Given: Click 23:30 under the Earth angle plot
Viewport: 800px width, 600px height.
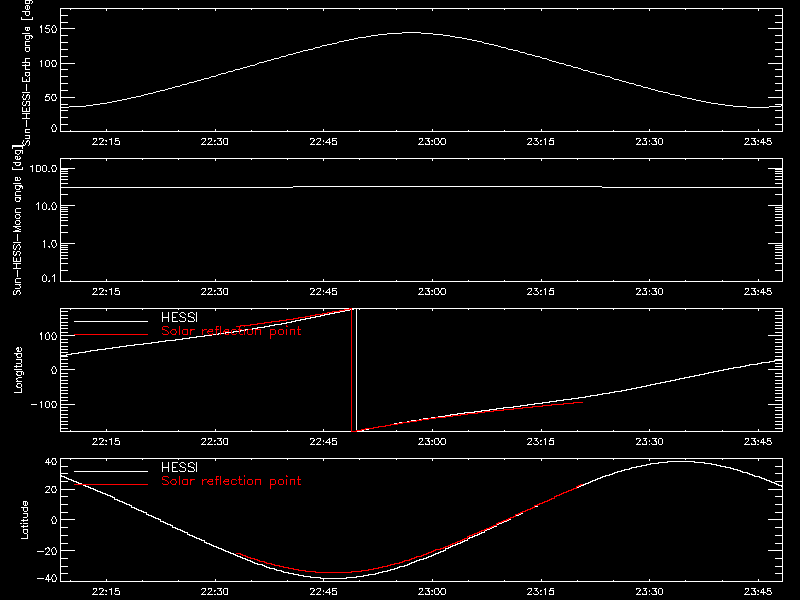Looking at the screenshot, I should click(649, 142).
